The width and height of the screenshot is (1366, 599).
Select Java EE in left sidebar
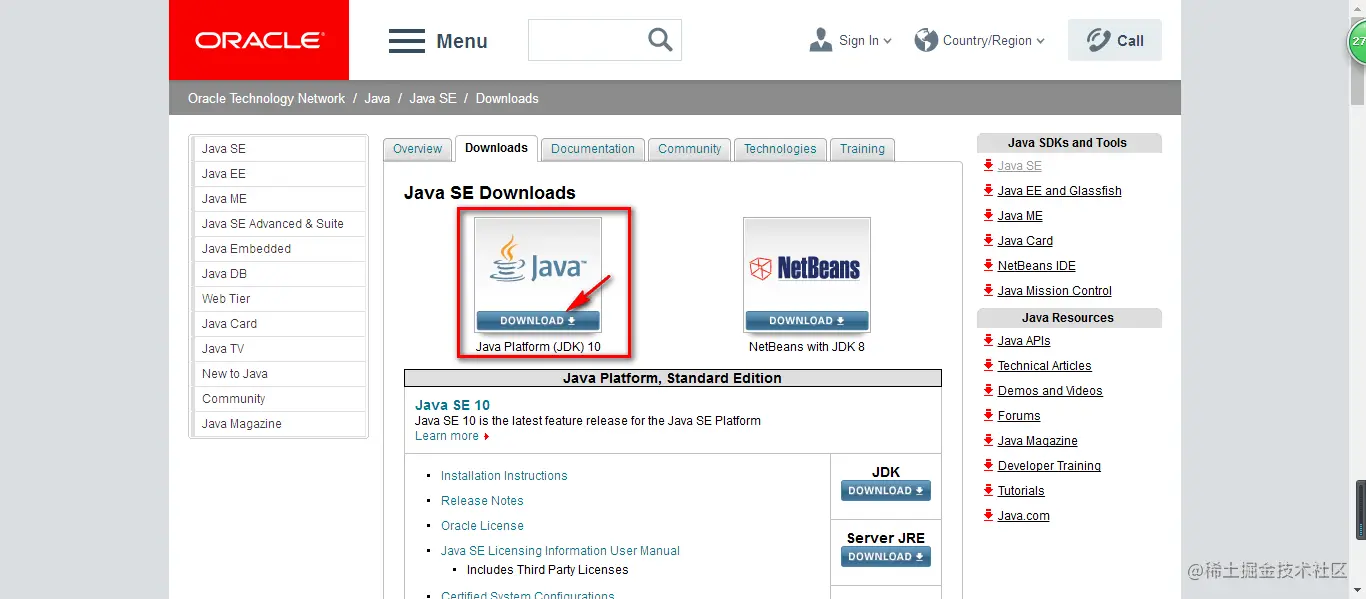tap(280, 174)
